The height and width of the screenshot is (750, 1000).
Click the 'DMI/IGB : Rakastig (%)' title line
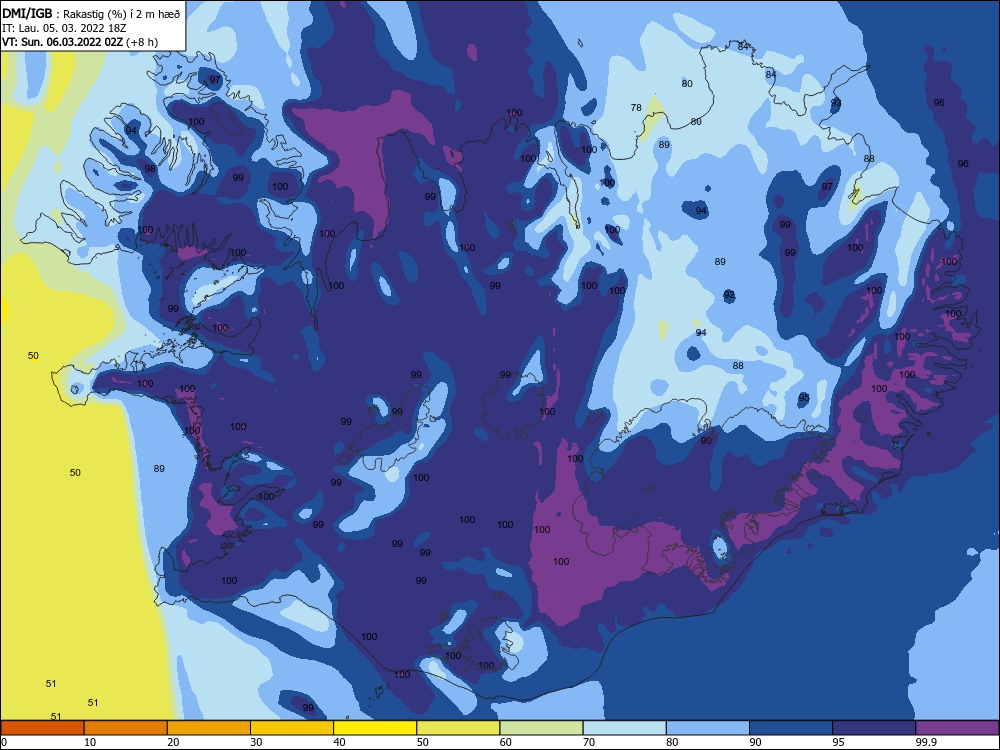[91, 13]
